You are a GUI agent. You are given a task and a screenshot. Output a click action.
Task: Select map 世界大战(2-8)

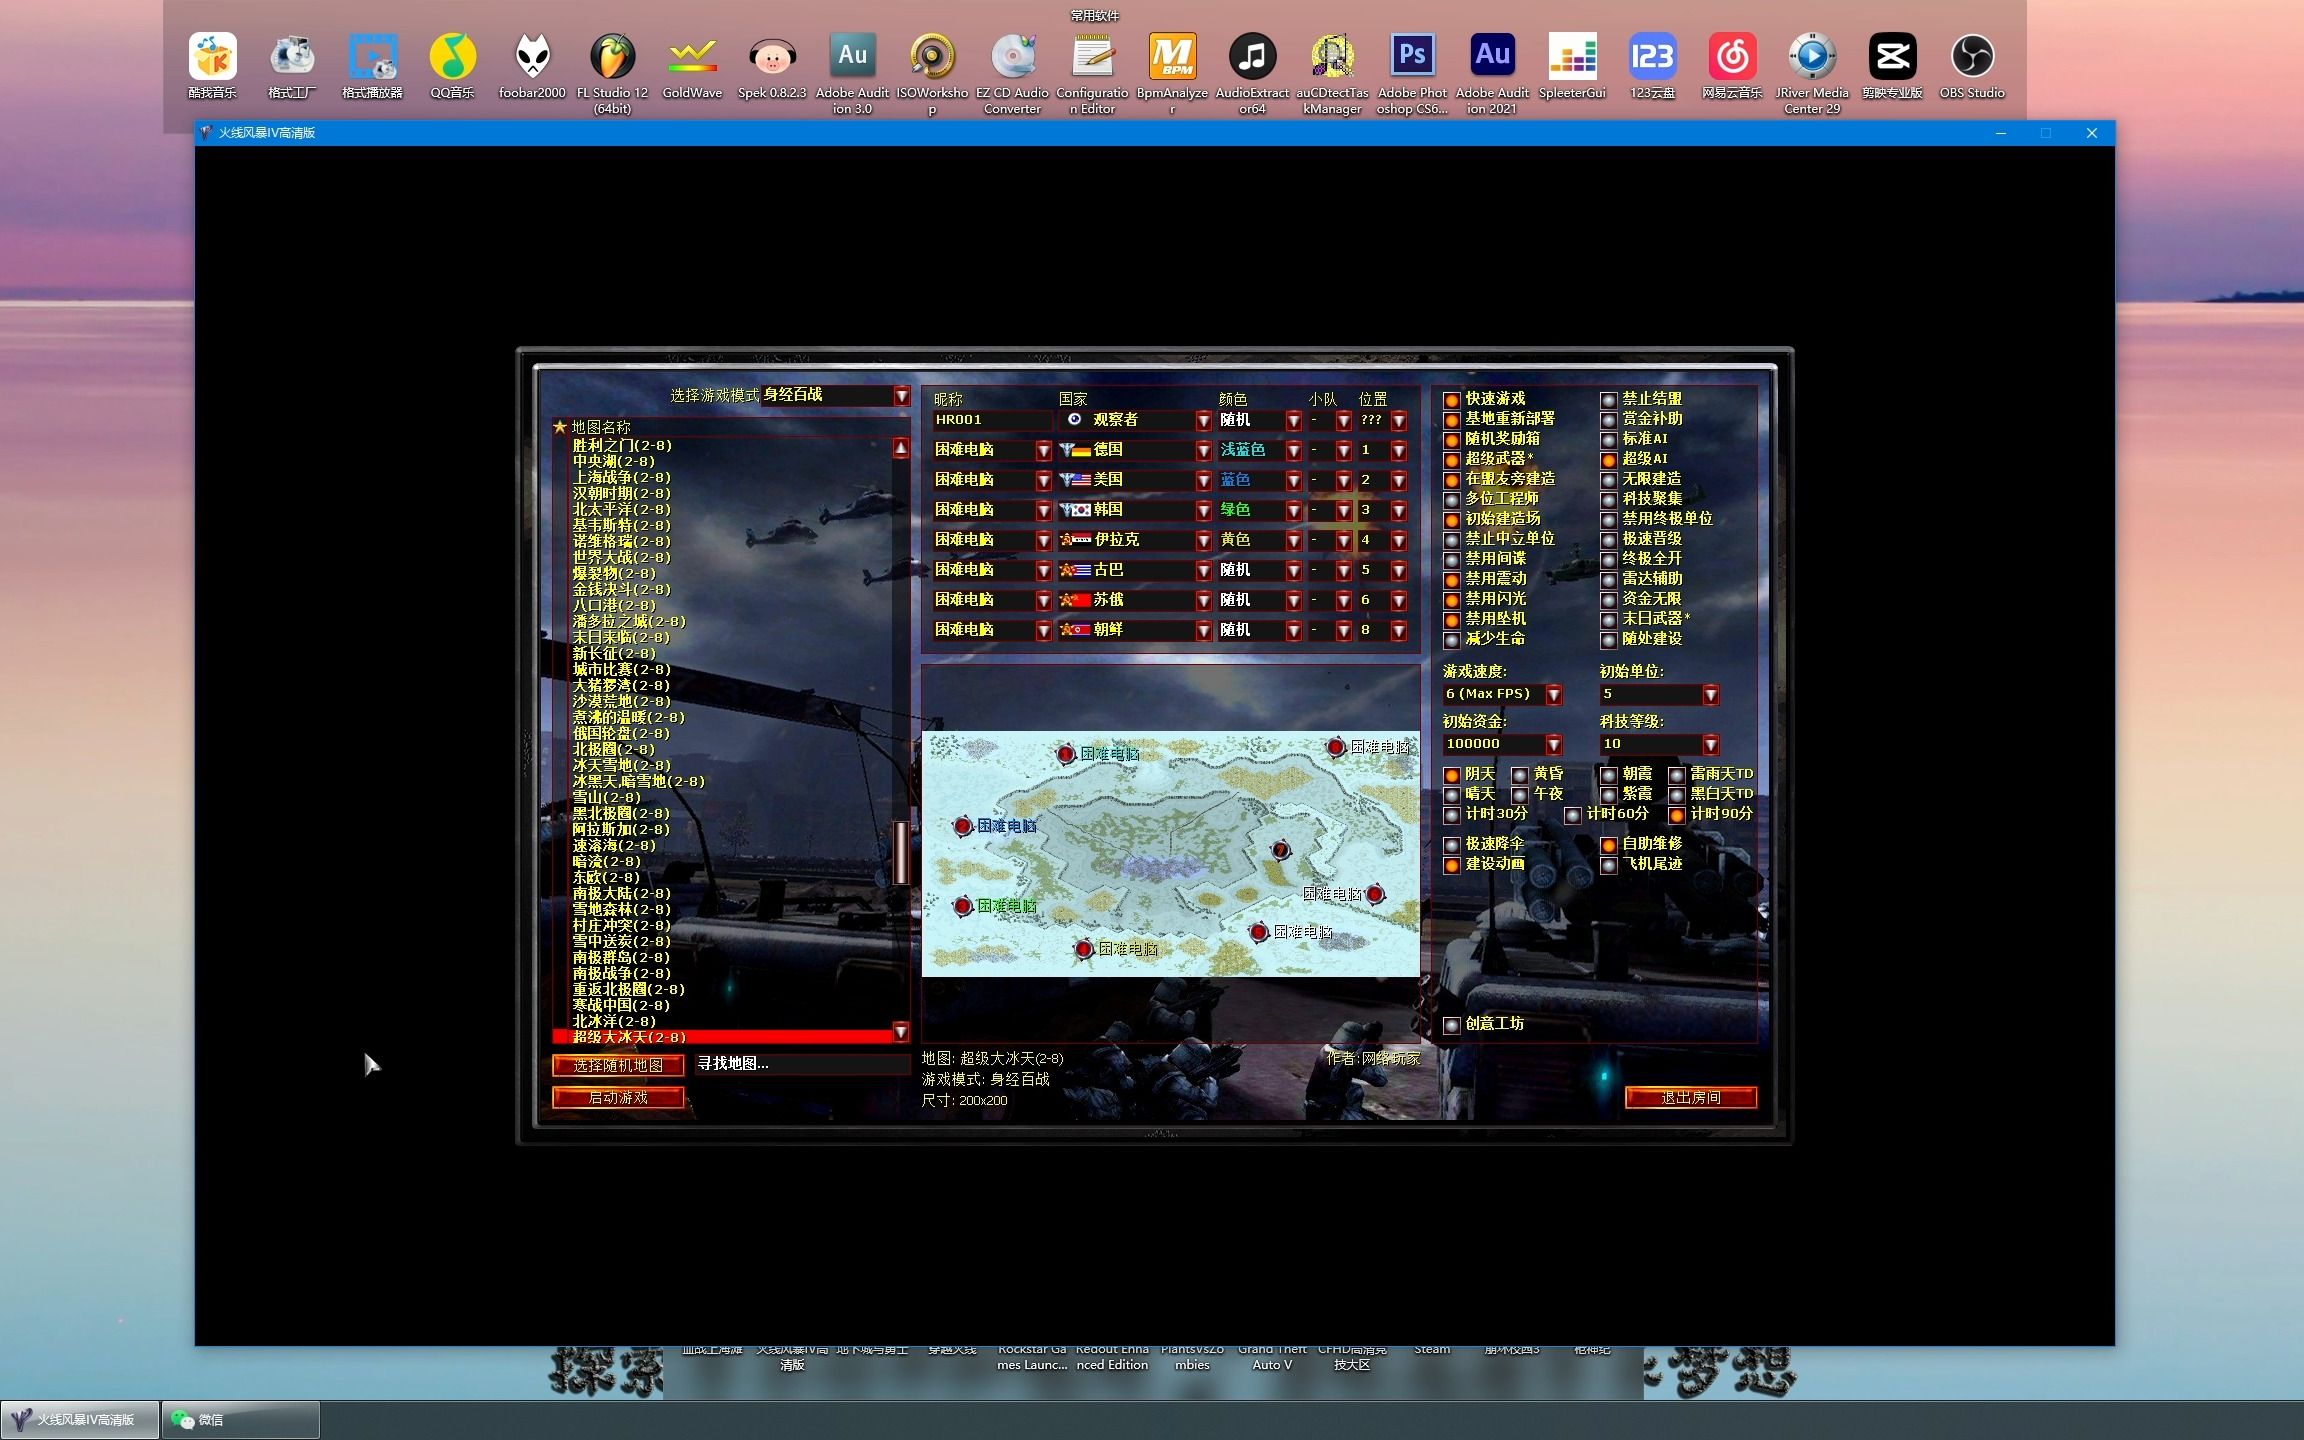[x=621, y=557]
